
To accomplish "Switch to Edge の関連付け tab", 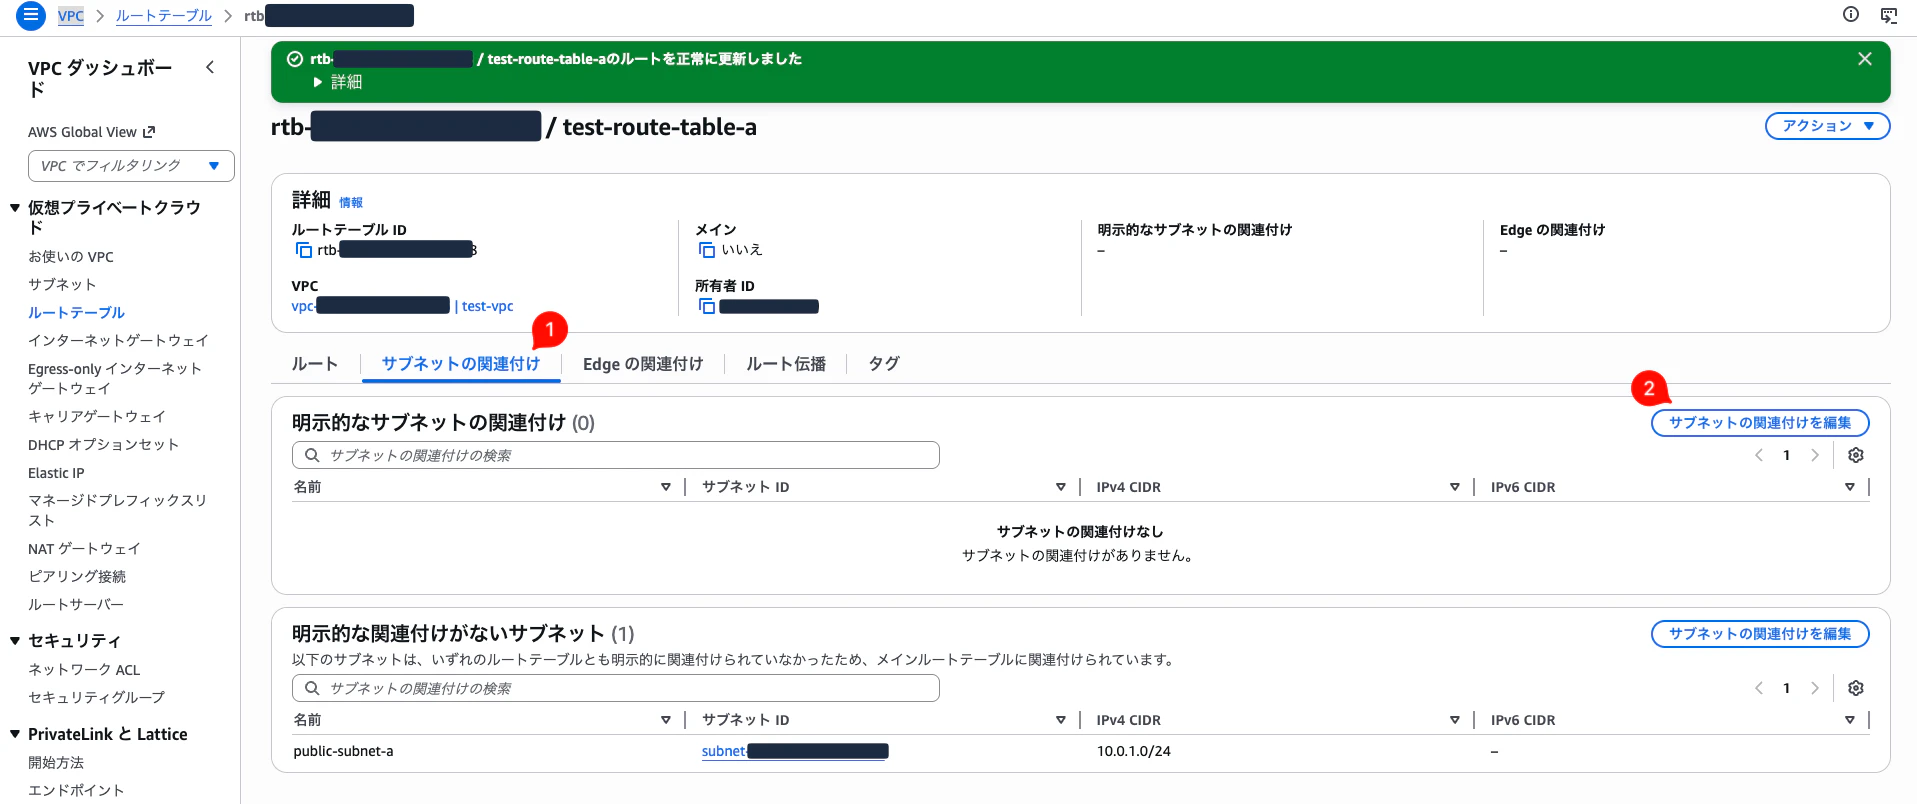I will click(643, 364).
